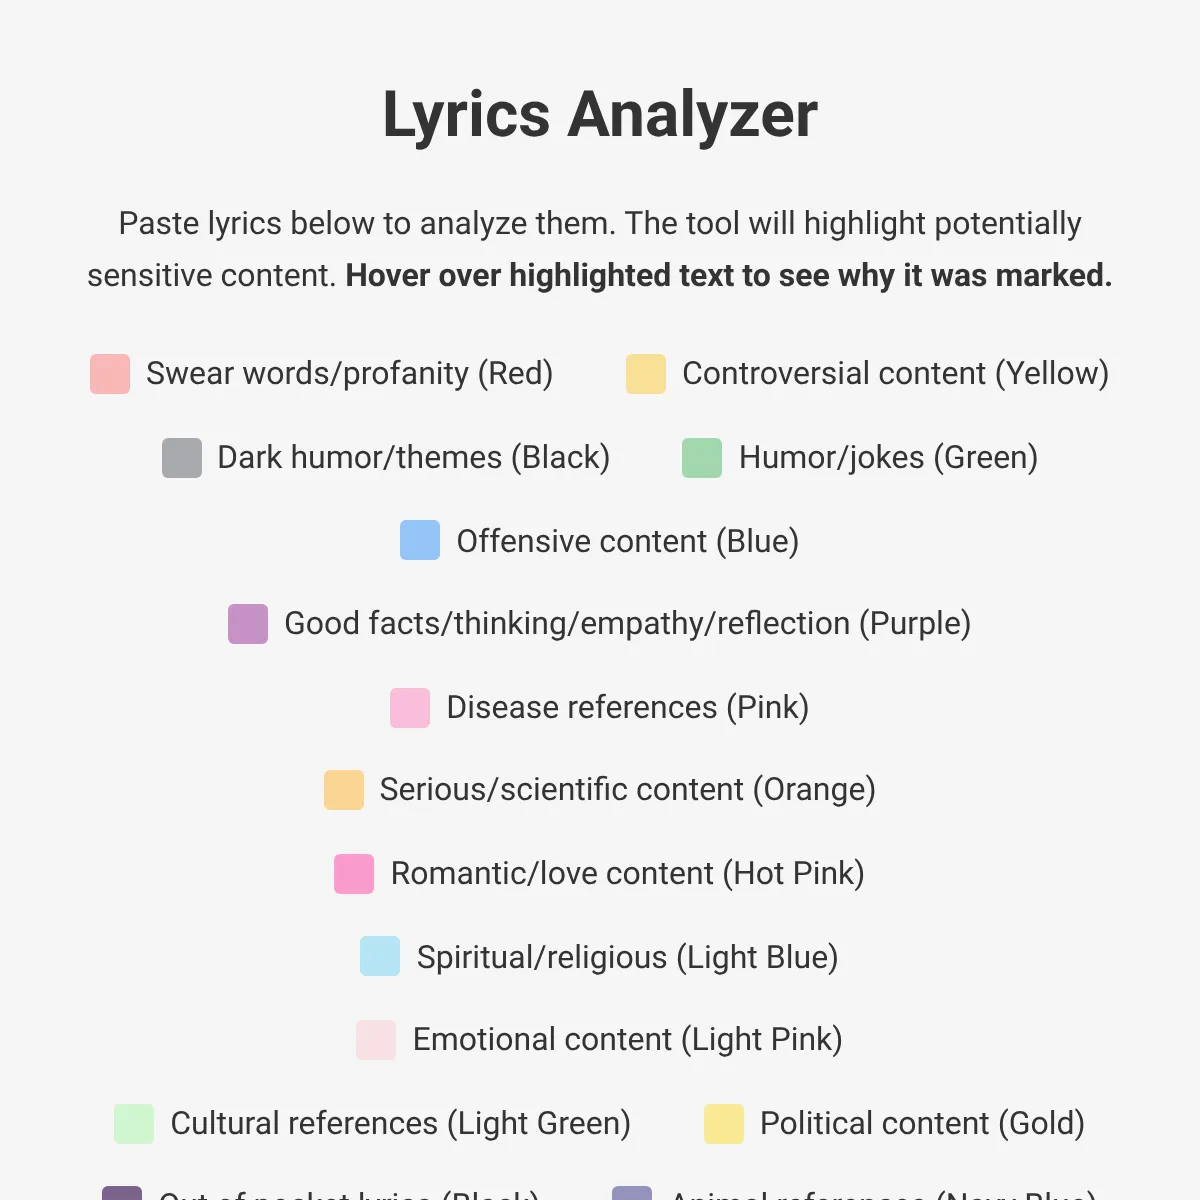Click the gray Dark humor/themes swatch
The image size is (1200, 1200).
coord(182,458)
